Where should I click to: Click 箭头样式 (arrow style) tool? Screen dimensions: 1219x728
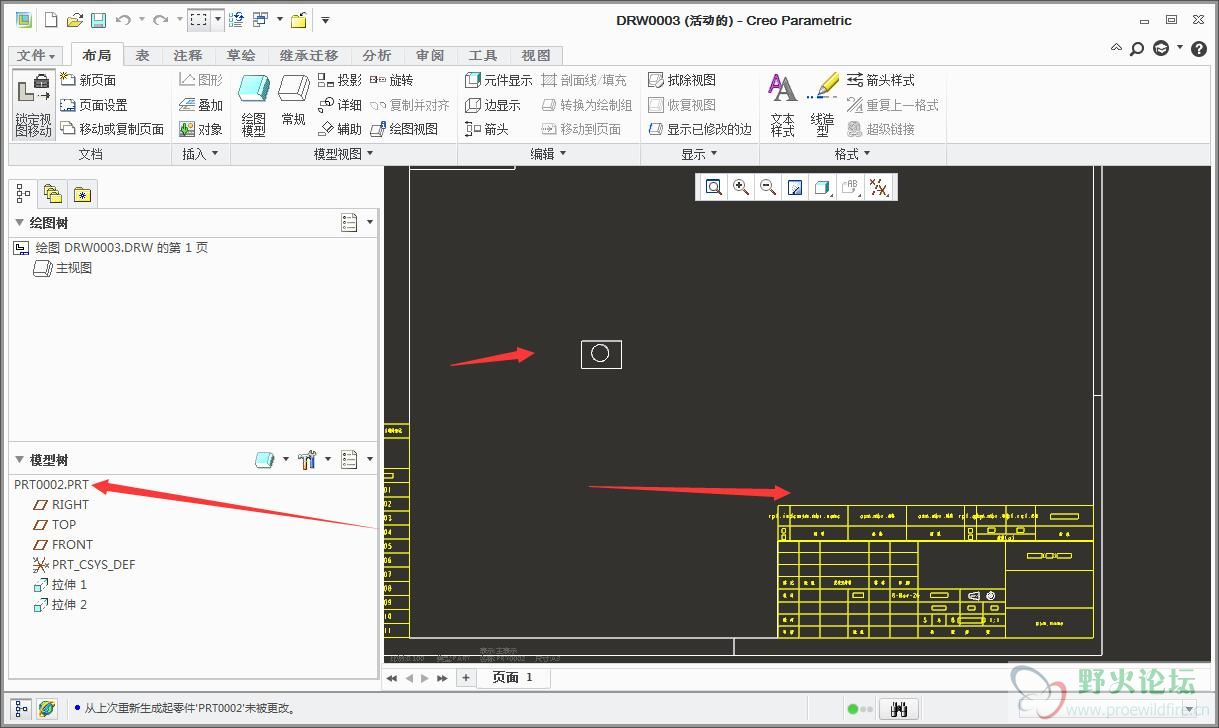(881, 80)
